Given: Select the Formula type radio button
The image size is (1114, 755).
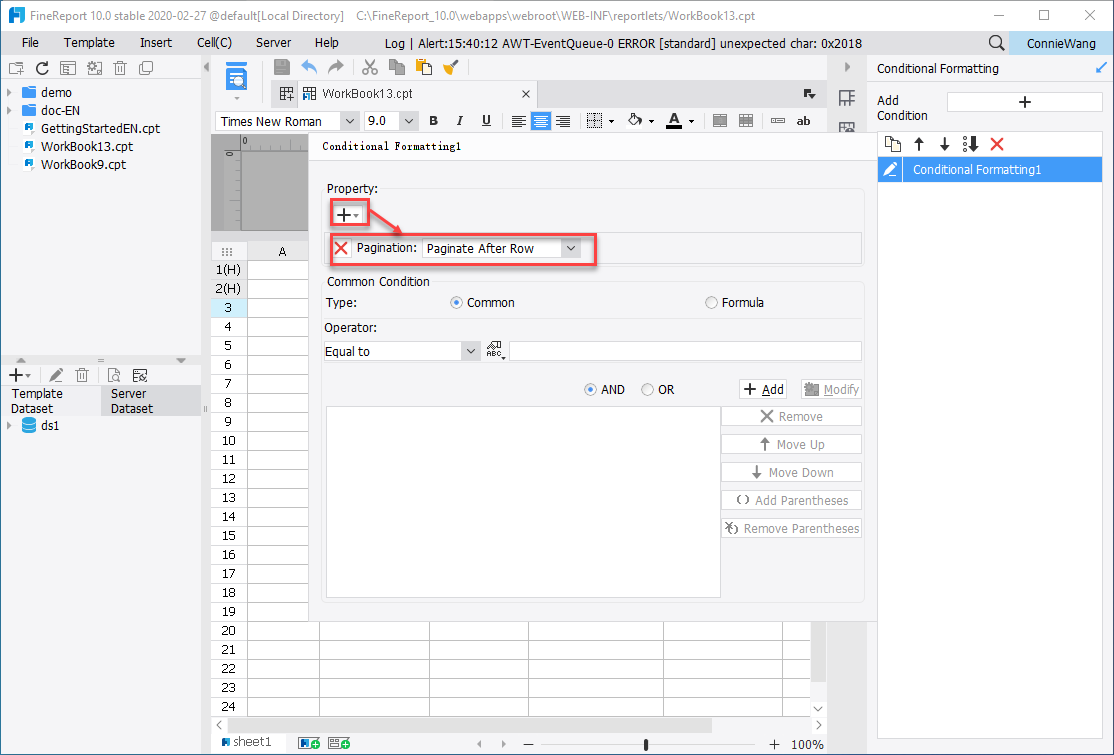Looking at the screenshot, I should tap(711, 302).
